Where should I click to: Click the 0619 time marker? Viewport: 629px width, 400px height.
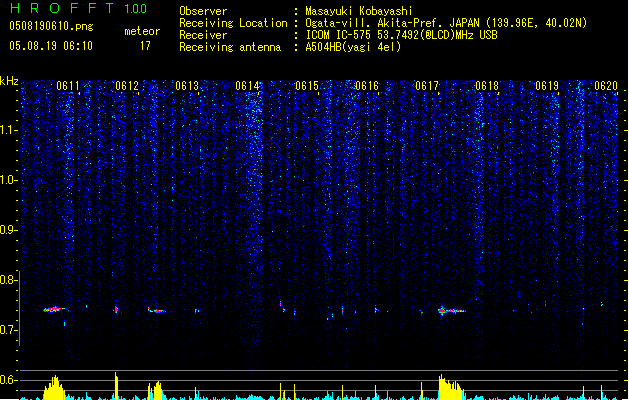pyautogui.click(x=547, y=86)
